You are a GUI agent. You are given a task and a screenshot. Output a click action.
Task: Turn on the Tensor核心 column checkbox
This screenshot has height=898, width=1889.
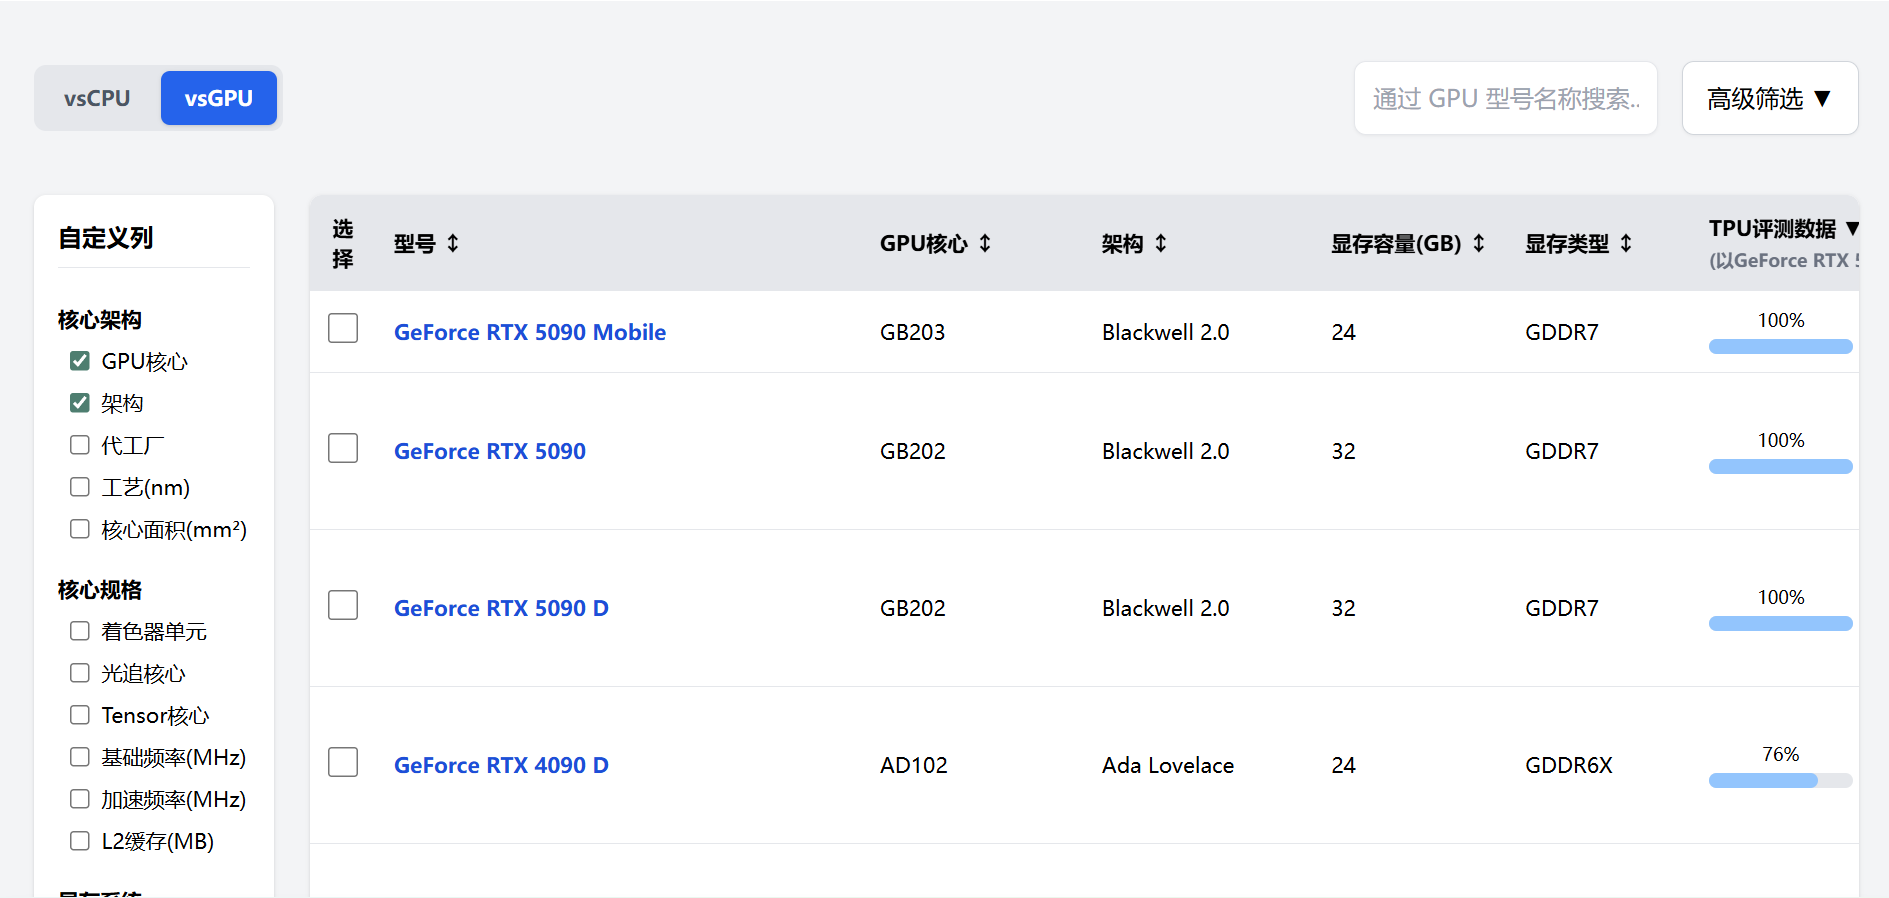80,715
